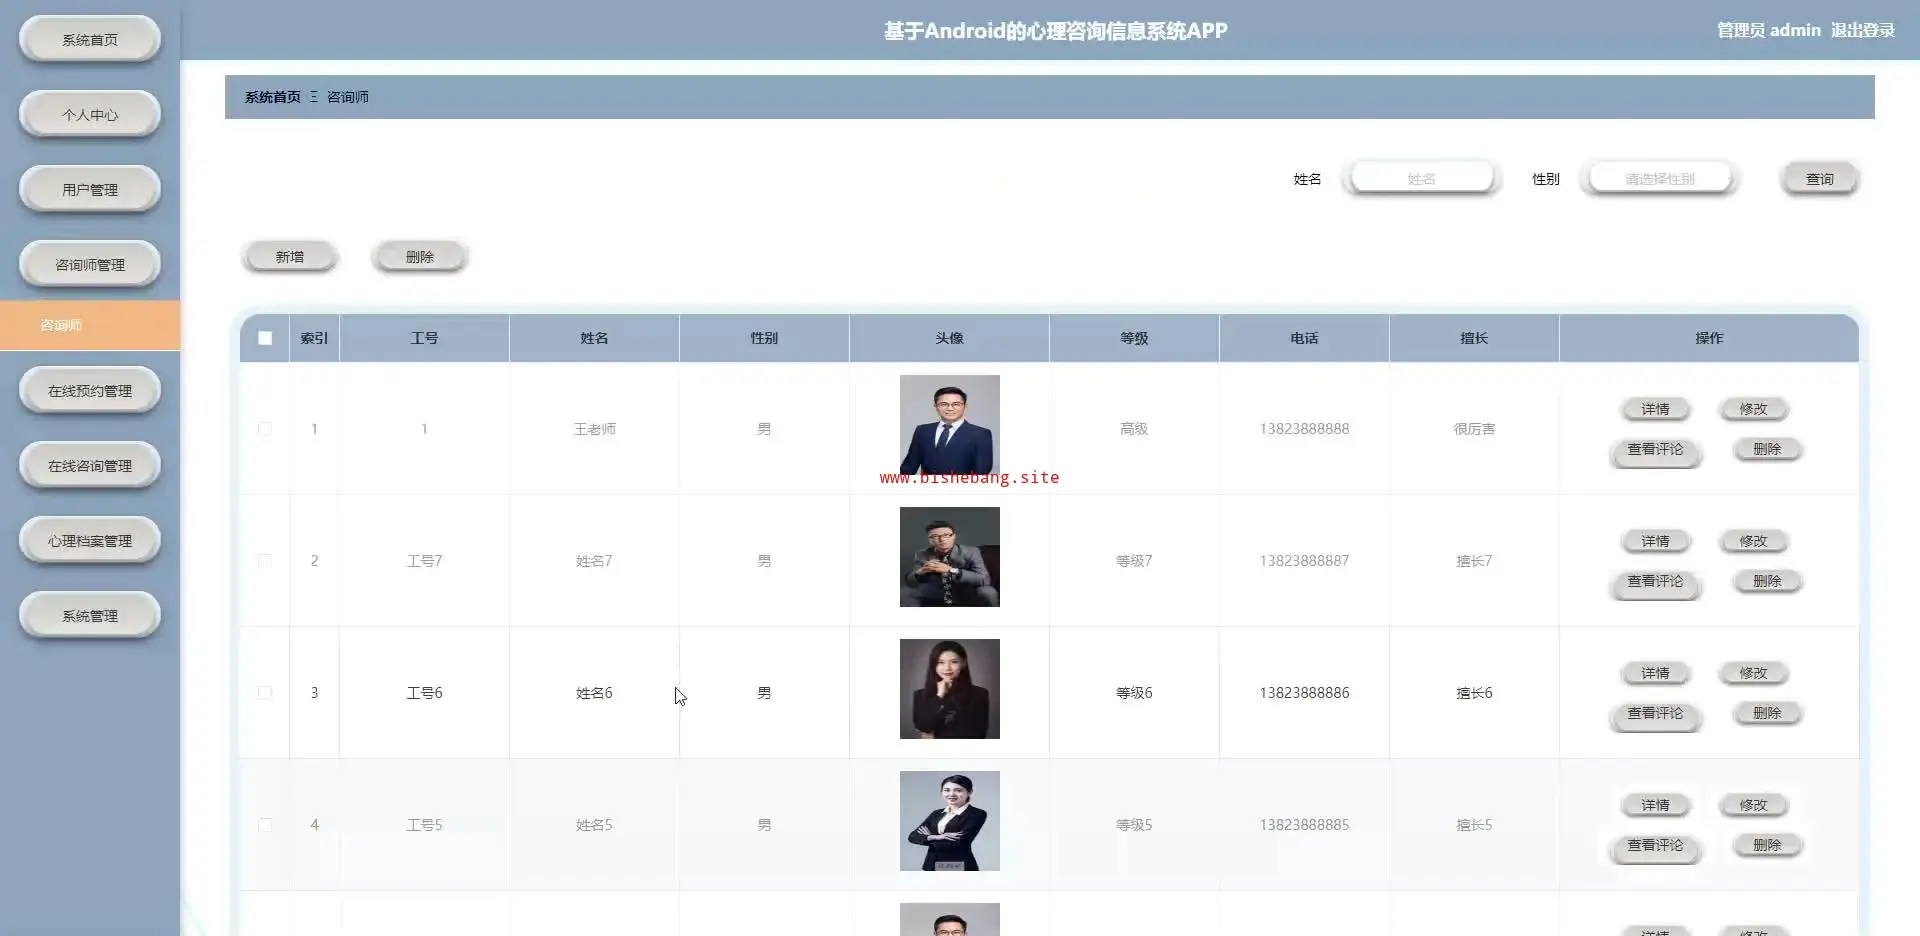Click 修改 for 姓名5

[x=1753, y=805]
